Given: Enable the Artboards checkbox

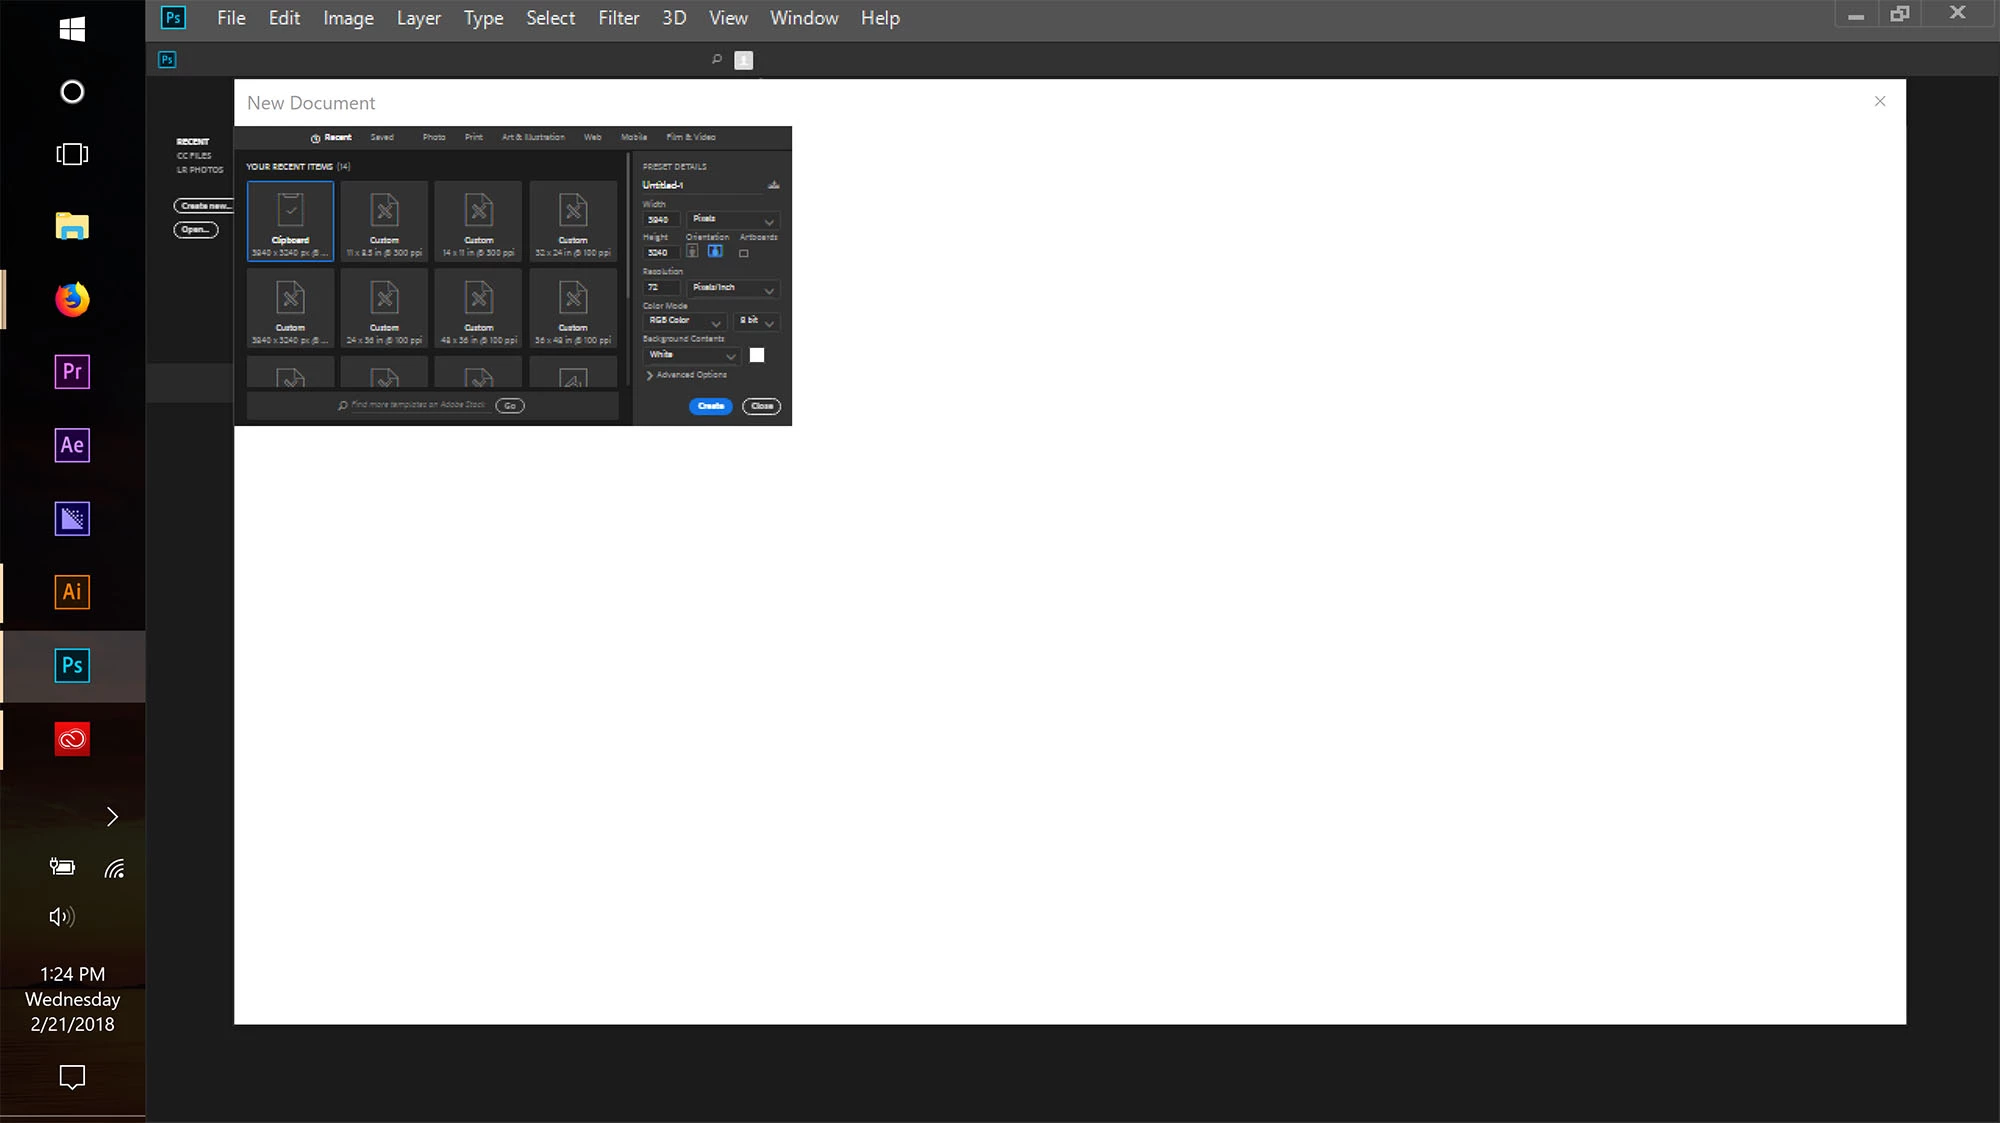Looking at the screenshot, I should click(x=743, y=253).
